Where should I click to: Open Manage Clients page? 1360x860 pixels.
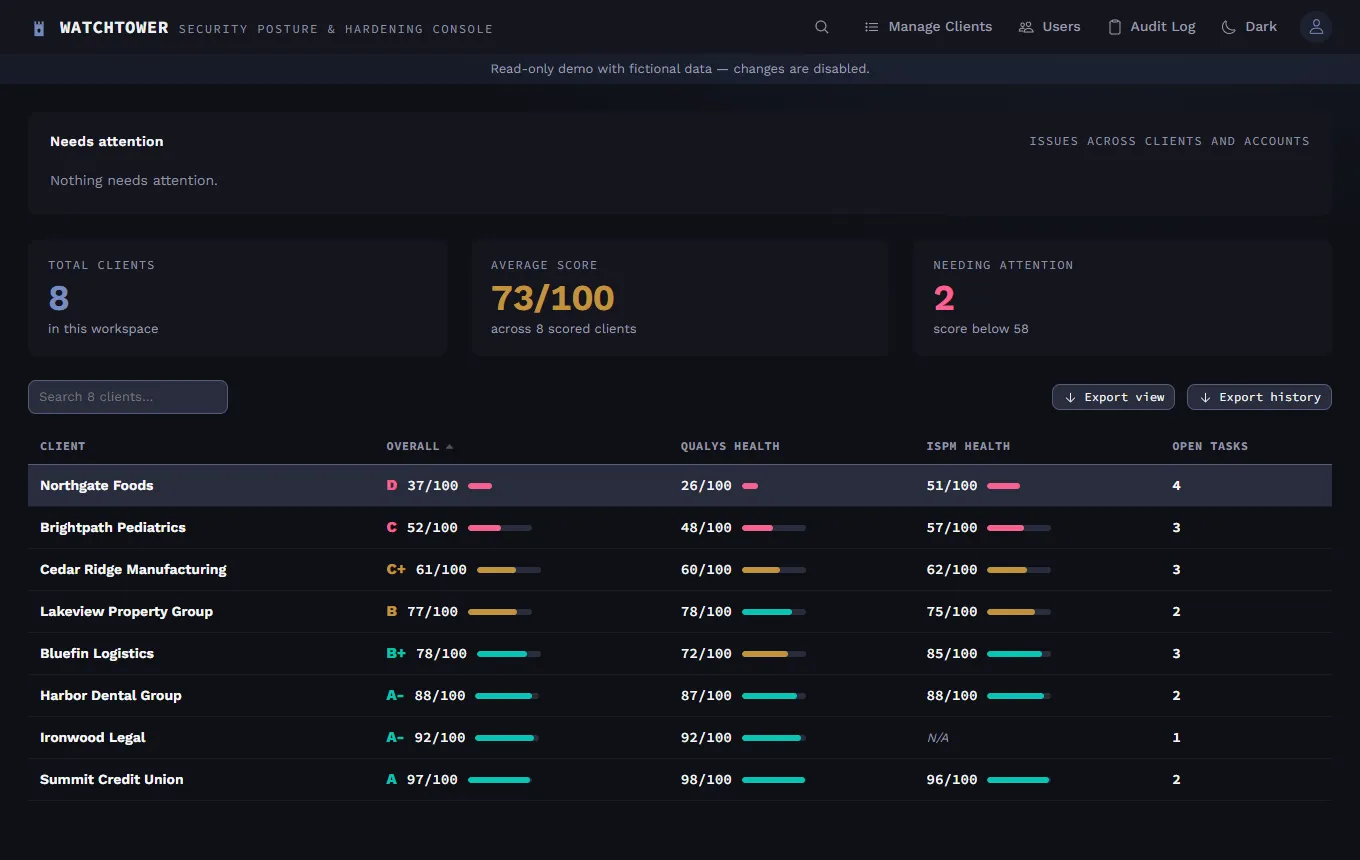(928, 27)
